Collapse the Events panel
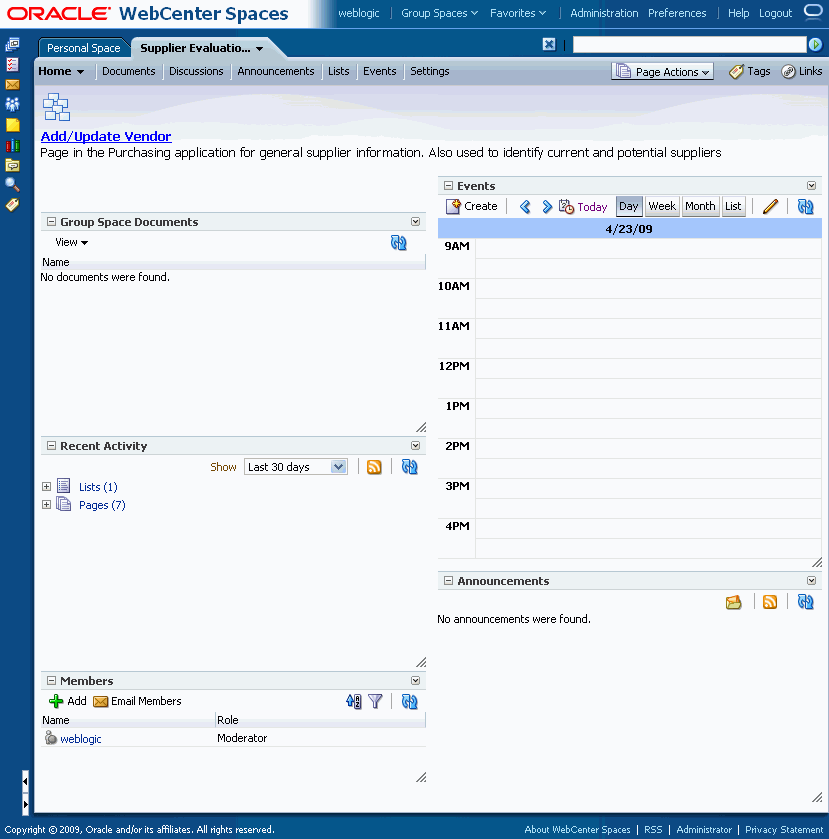 (x=448, y=186)
